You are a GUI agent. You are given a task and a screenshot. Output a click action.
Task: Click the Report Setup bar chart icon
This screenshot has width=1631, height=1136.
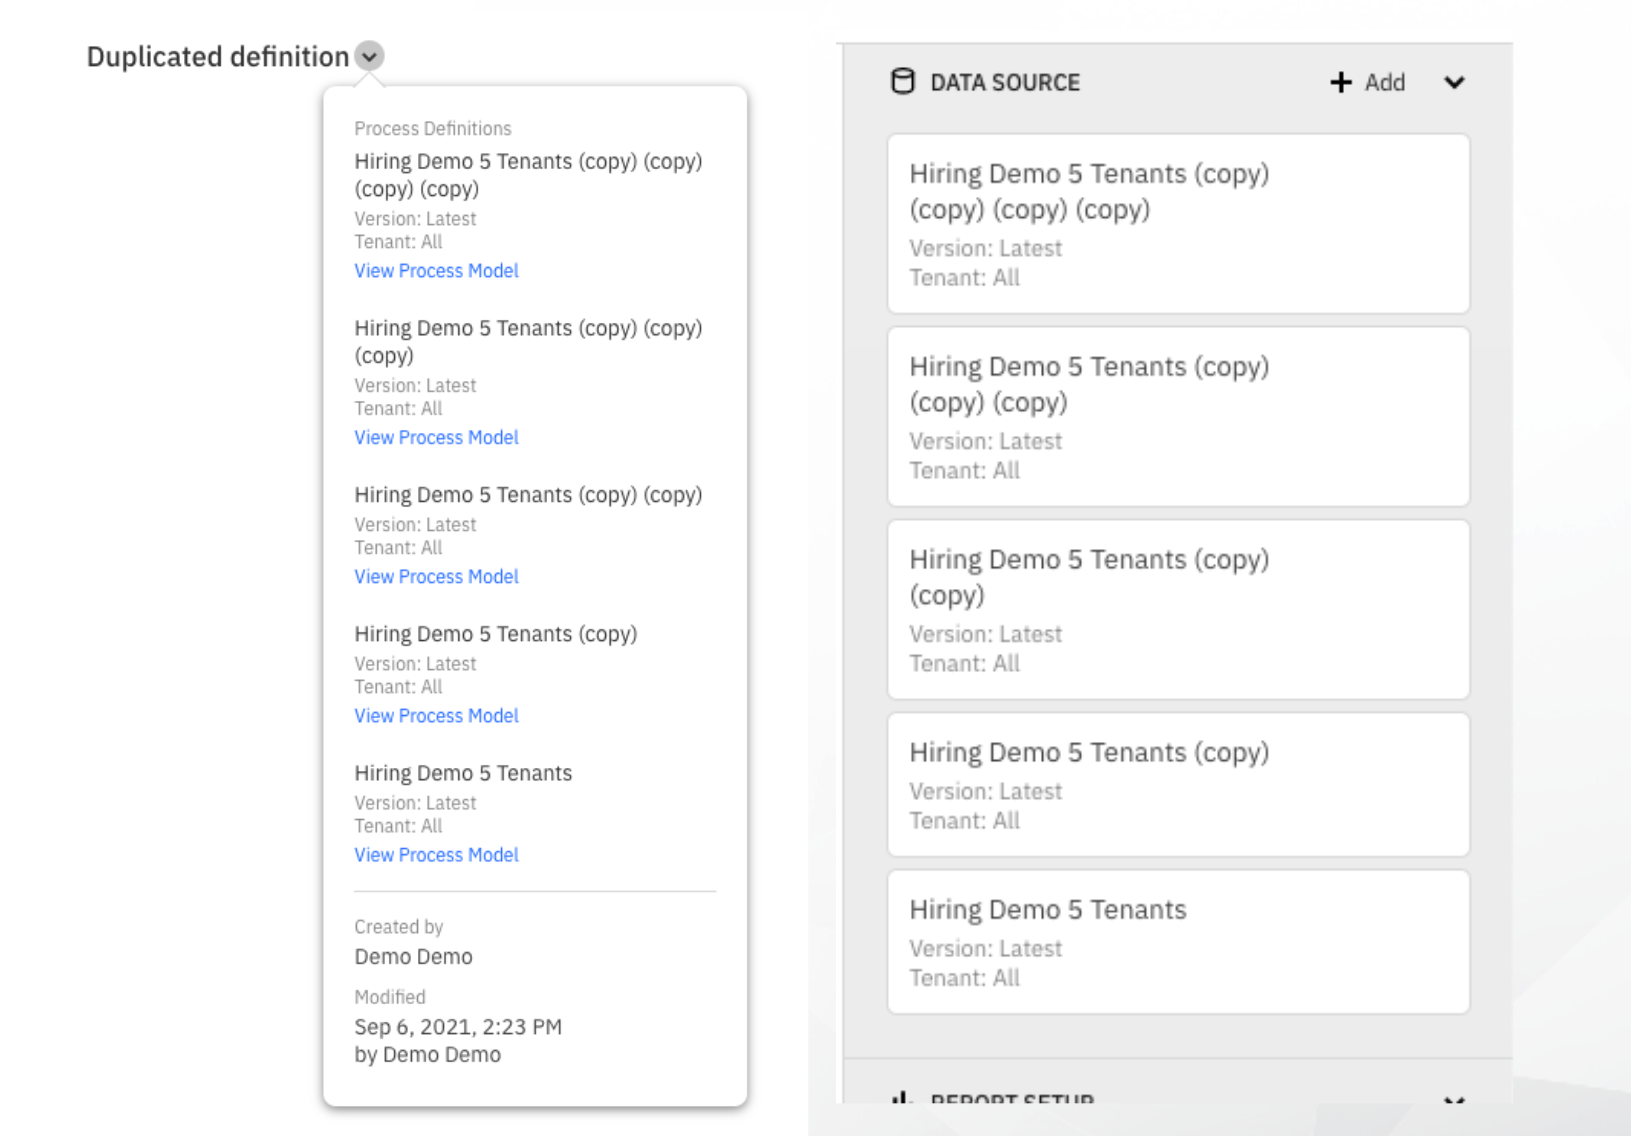902,1098
